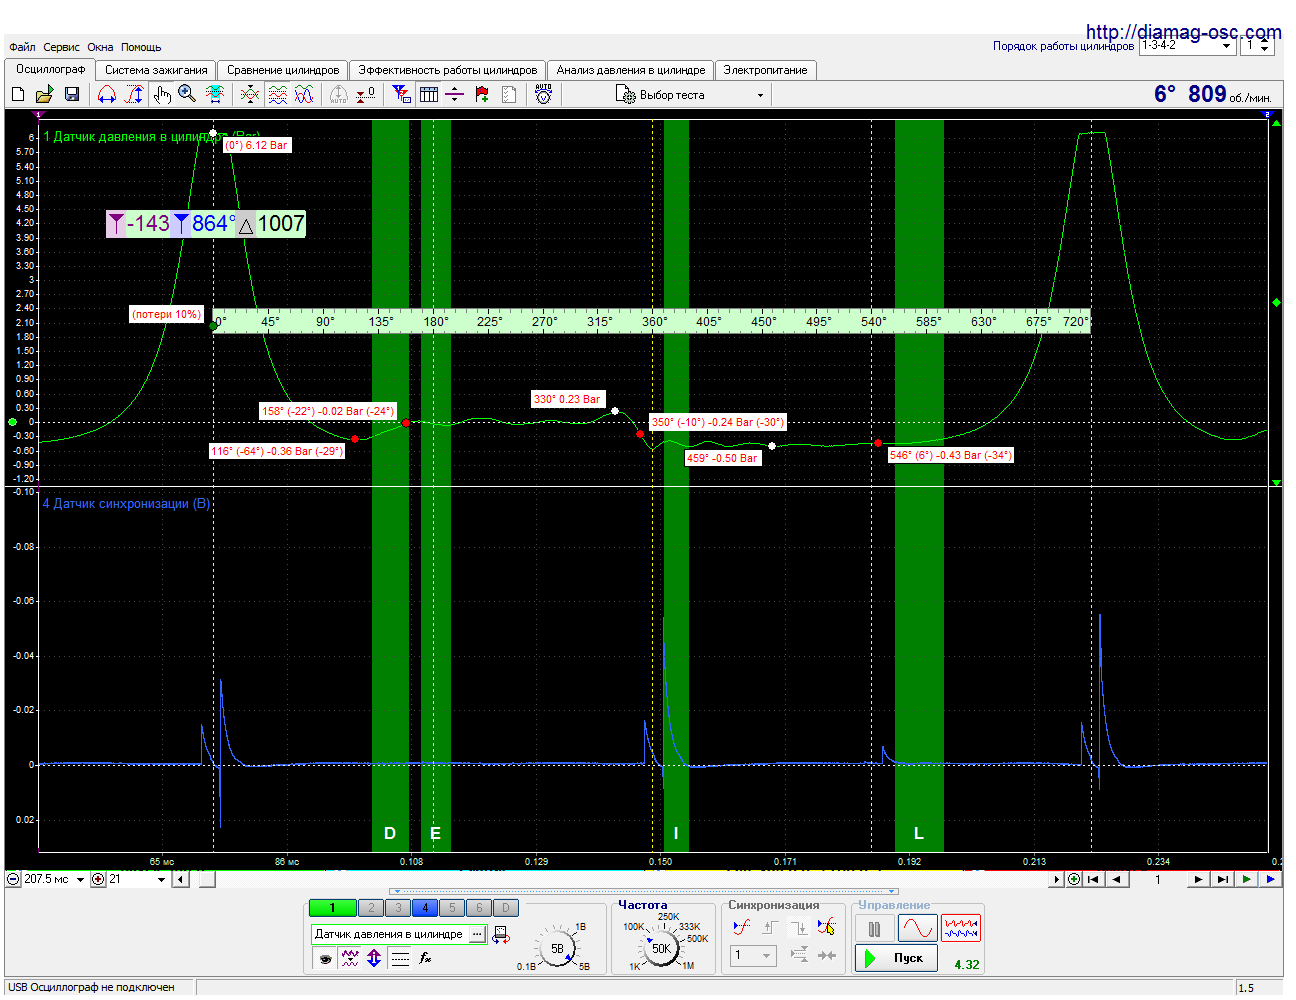
Task: Toggle channel 1 green button
Action: pos(333,908)
